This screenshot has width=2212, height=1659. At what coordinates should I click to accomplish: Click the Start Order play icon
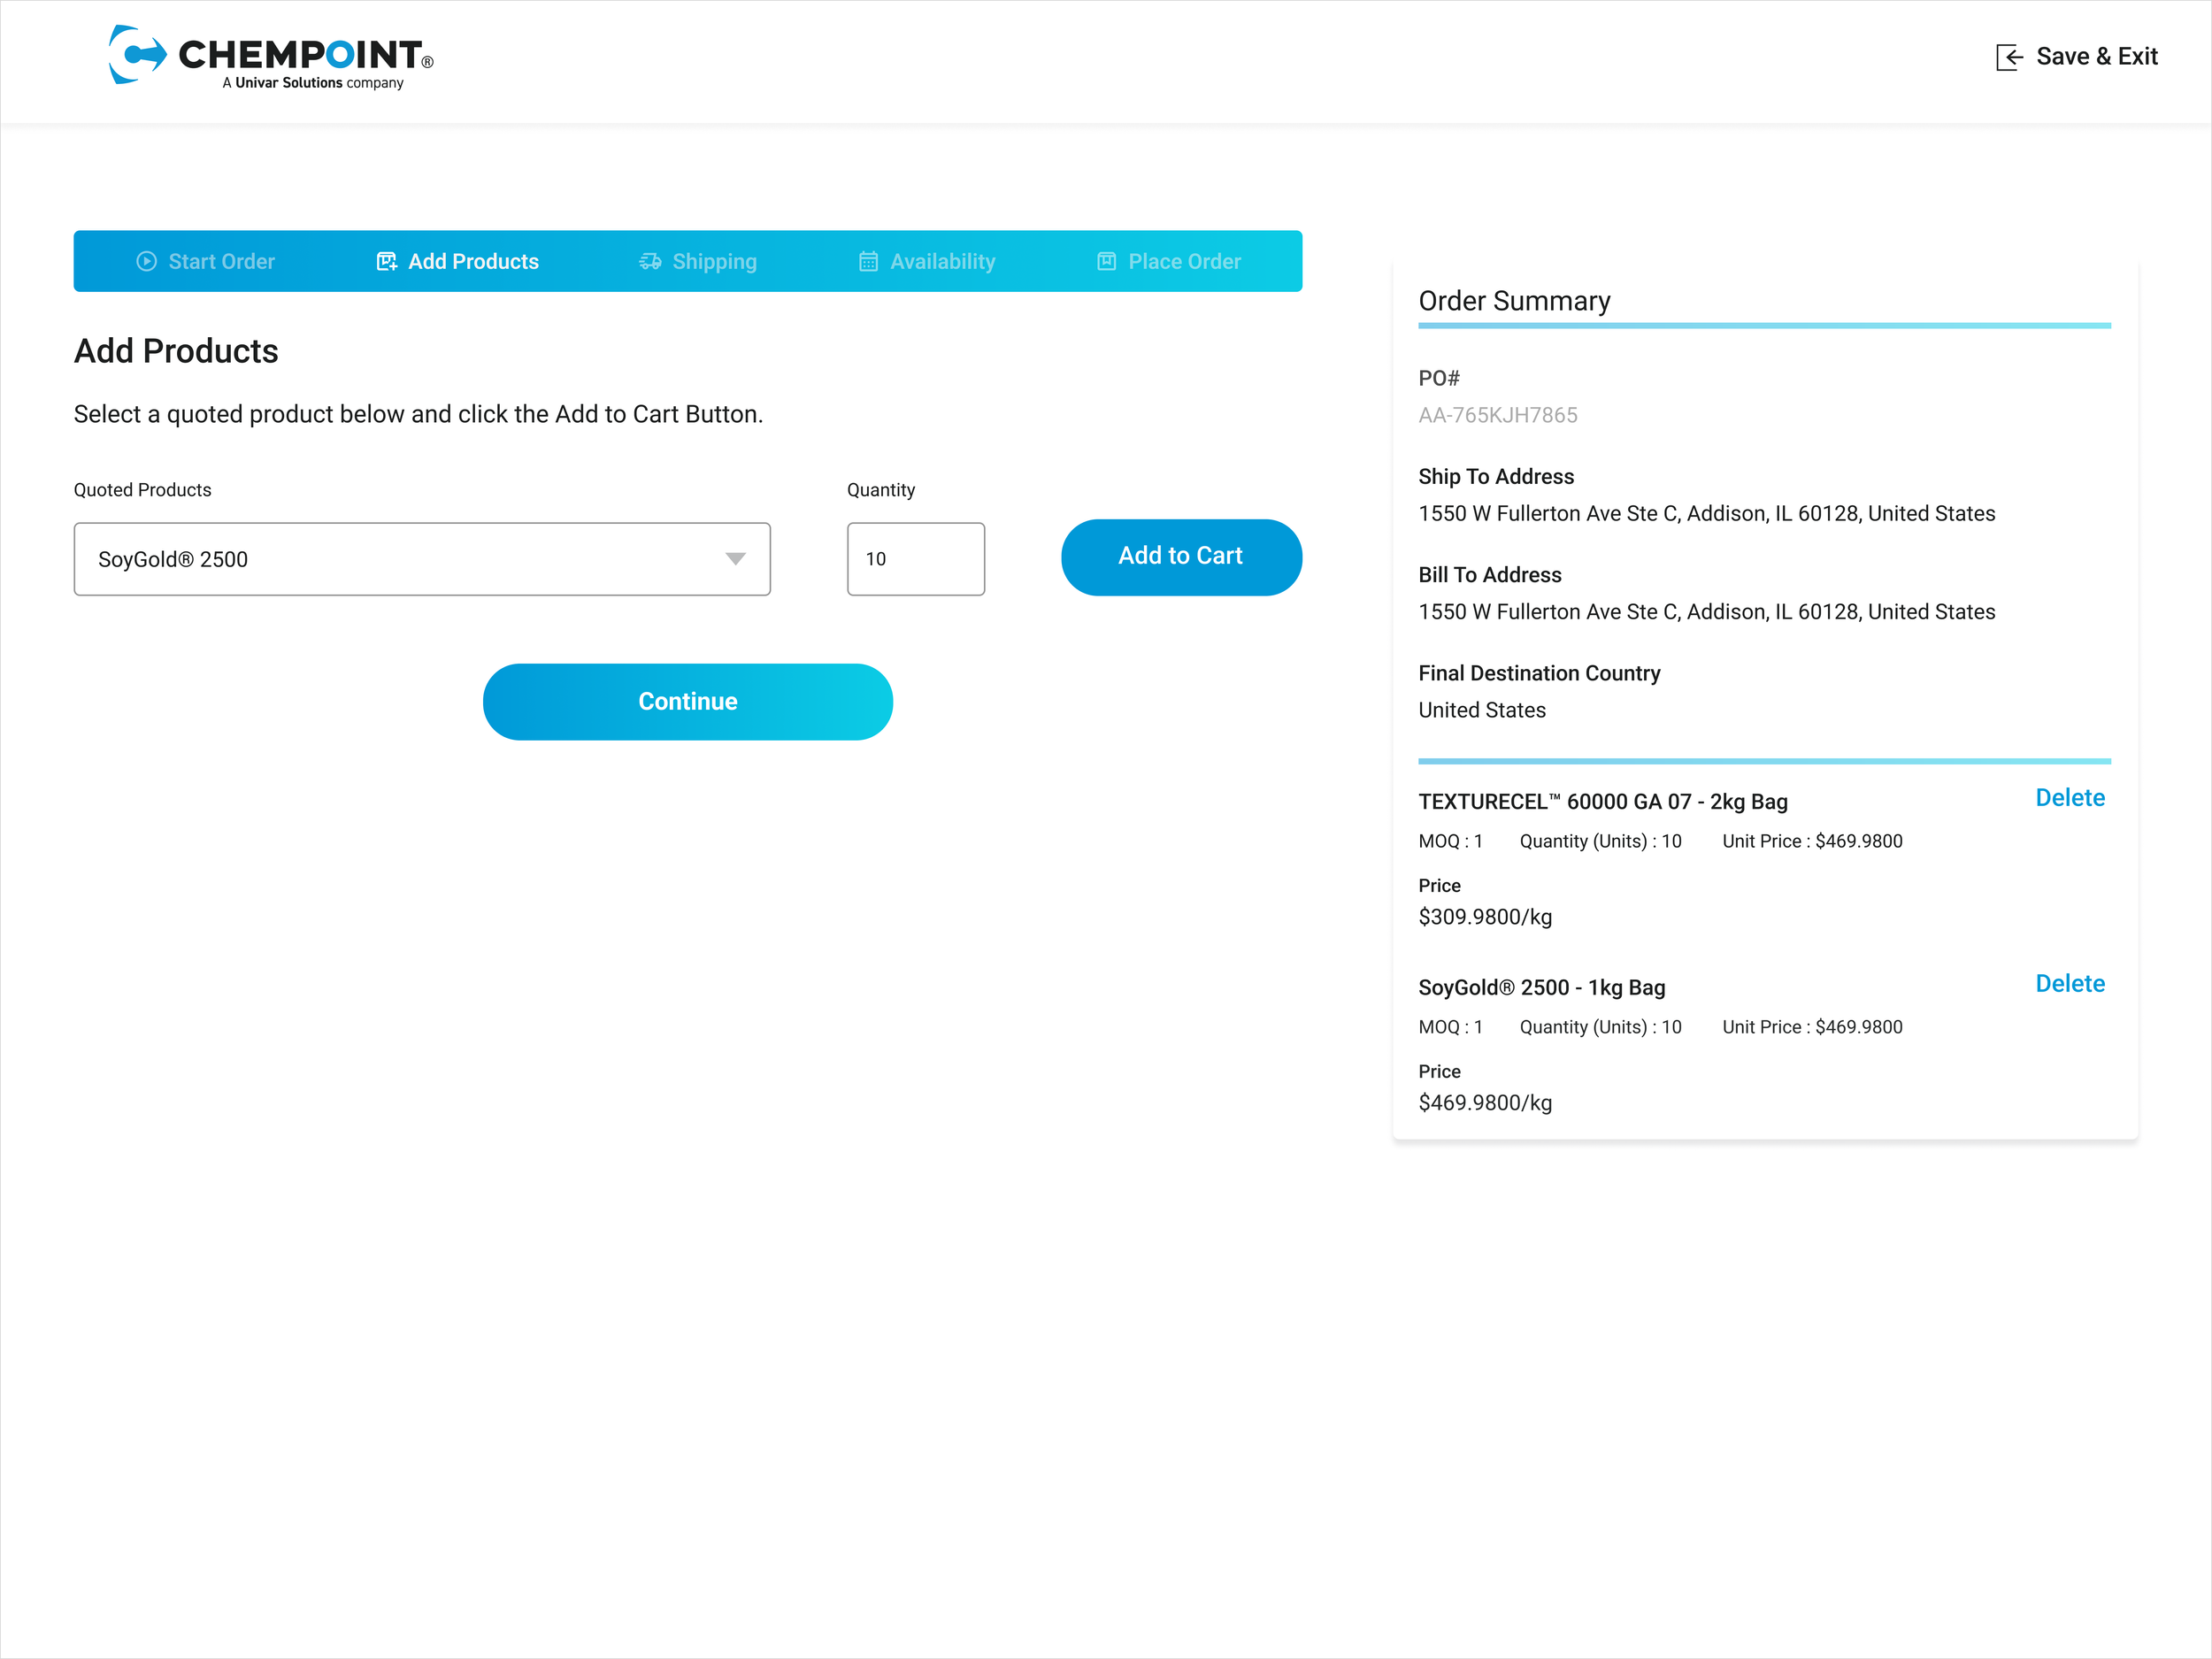point(147,261)
